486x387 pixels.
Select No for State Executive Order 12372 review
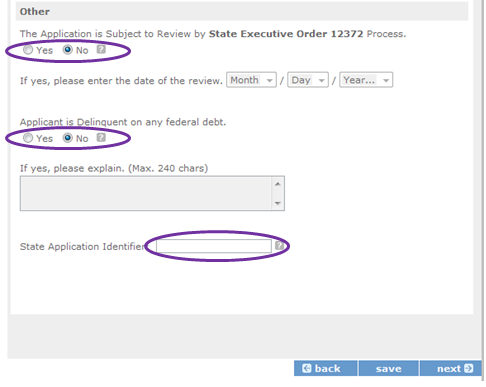[x=68, y=50]
